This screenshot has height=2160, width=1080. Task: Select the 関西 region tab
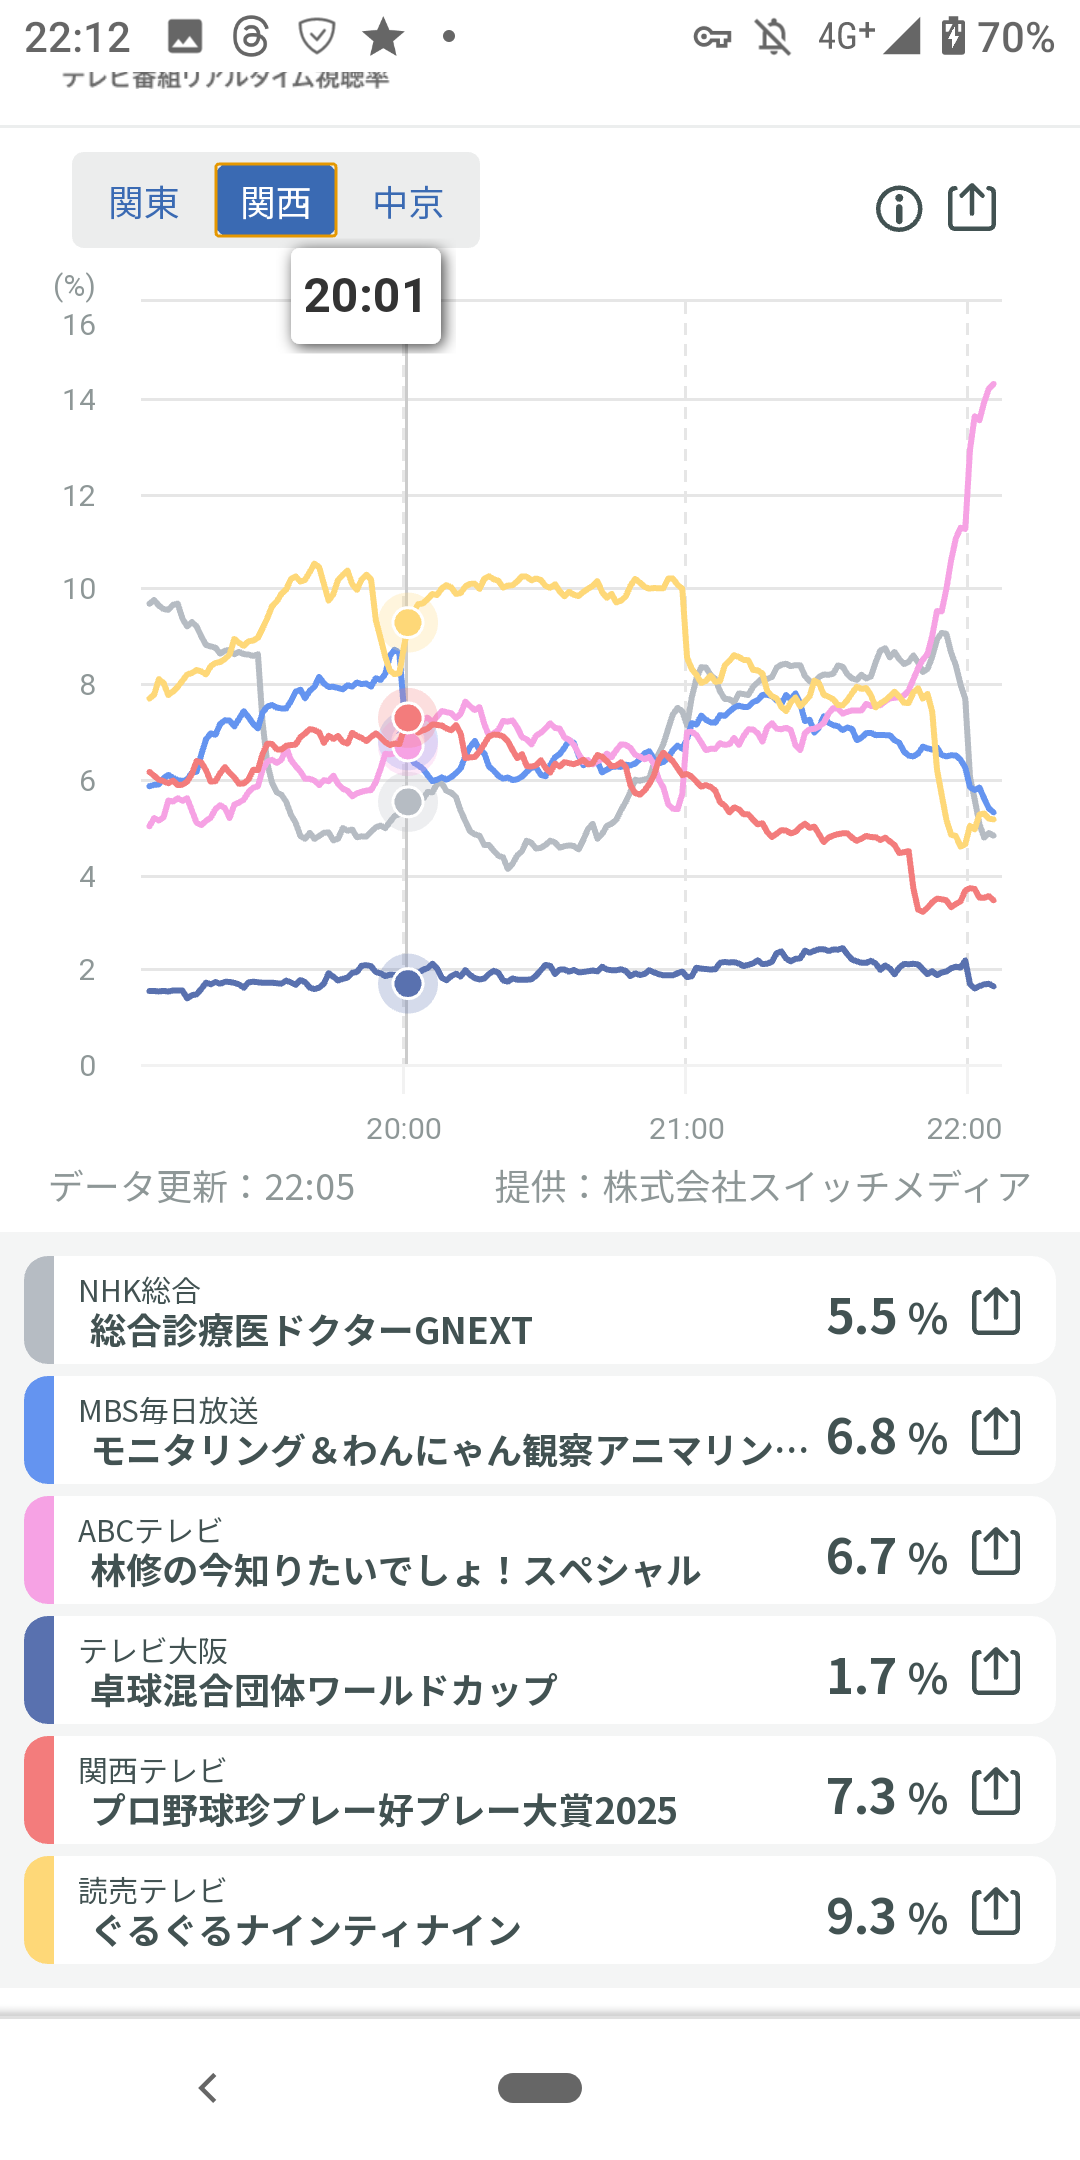tap(276, 202)
